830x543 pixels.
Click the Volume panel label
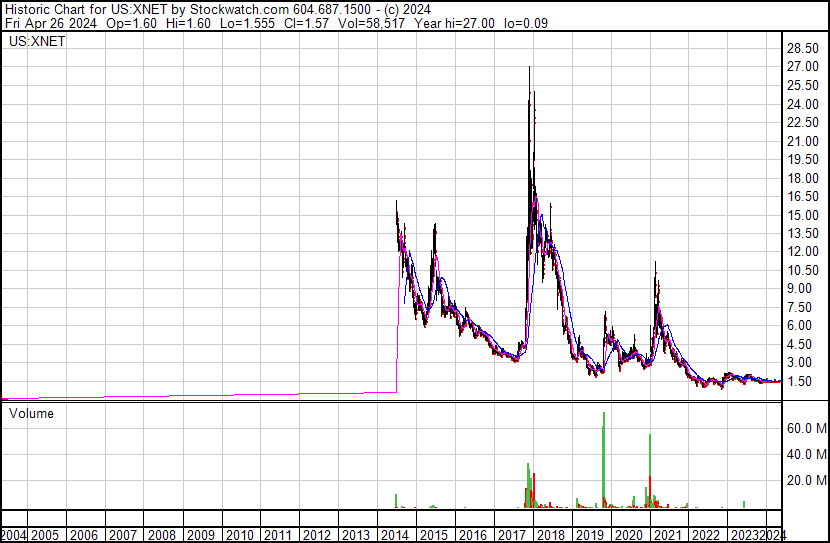tap(32, 413)
